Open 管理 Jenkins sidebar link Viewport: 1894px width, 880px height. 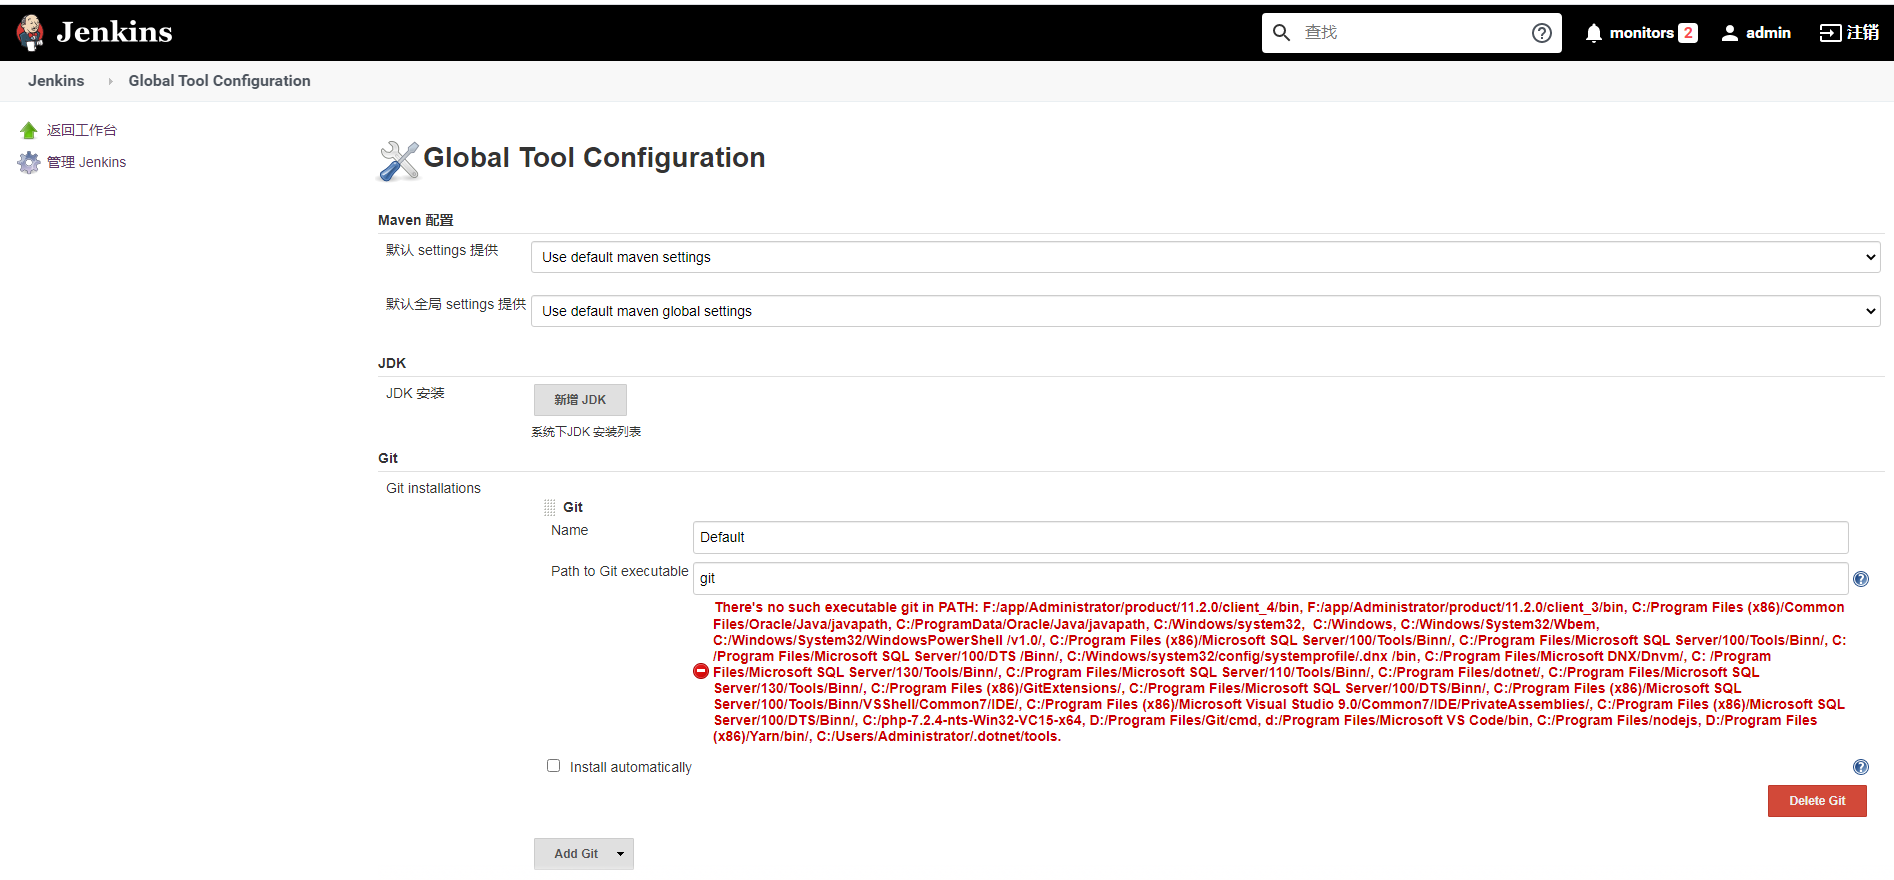pyautogui.click(x=86, y=162)
